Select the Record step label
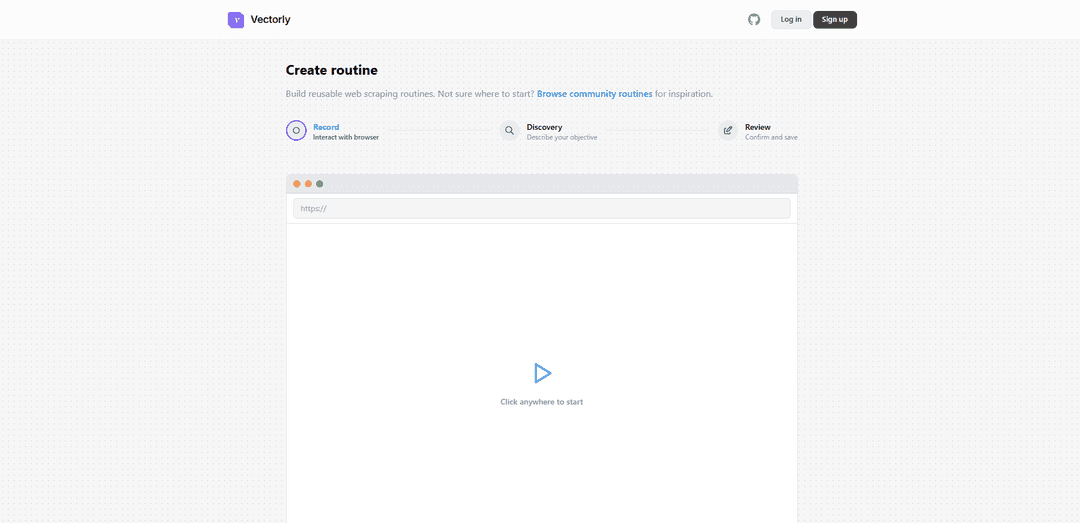Image resolution: width=1080 pixels, height=523 pixels. 326,127
